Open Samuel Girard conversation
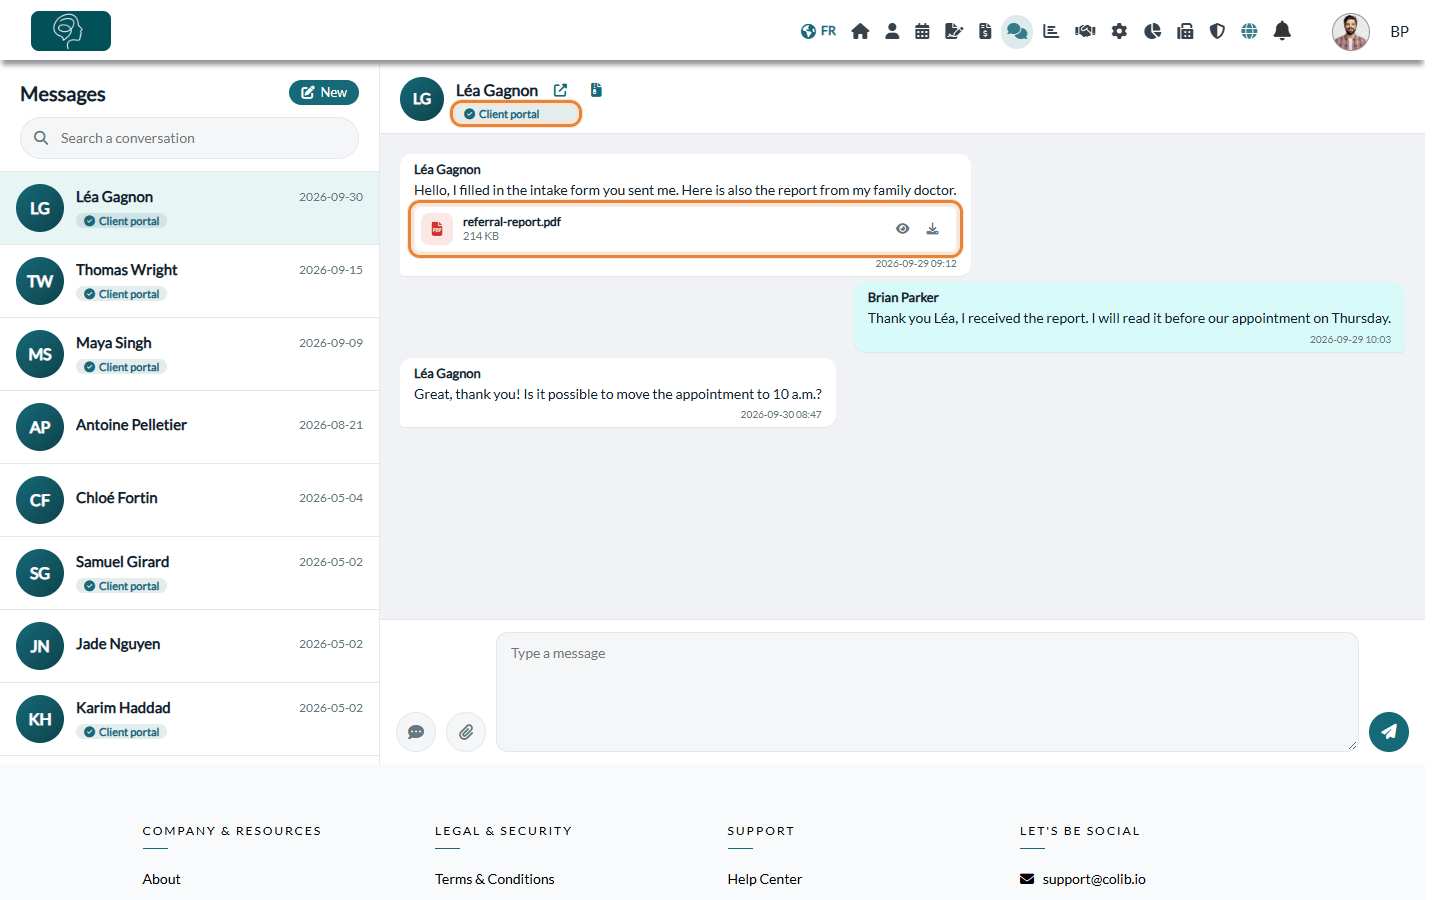The image size is (1440, 900). pos(190,573)
